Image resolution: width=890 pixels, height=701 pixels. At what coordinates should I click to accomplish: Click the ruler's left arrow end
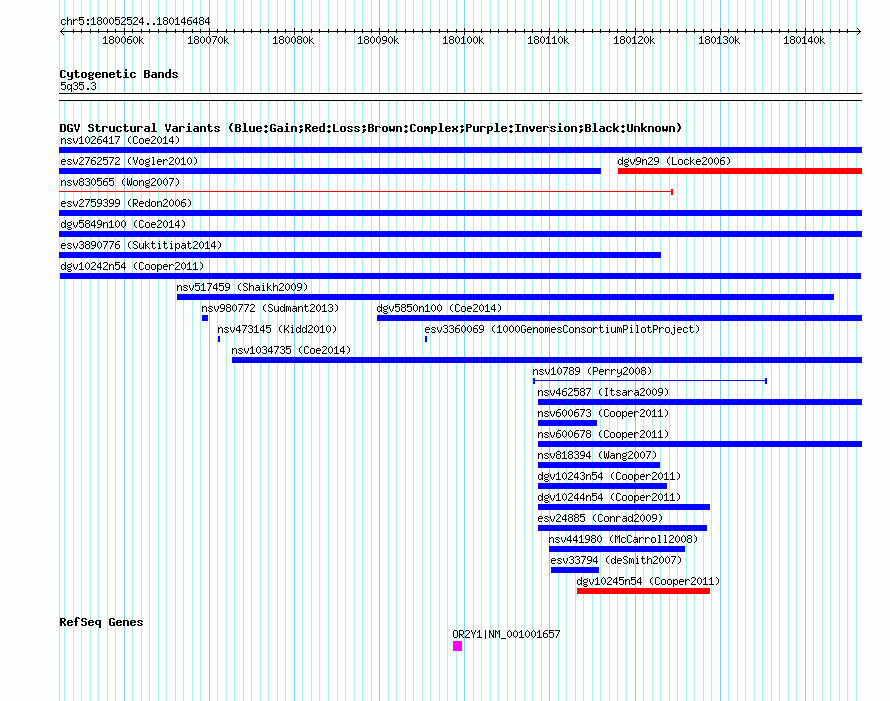pos(62,31)
